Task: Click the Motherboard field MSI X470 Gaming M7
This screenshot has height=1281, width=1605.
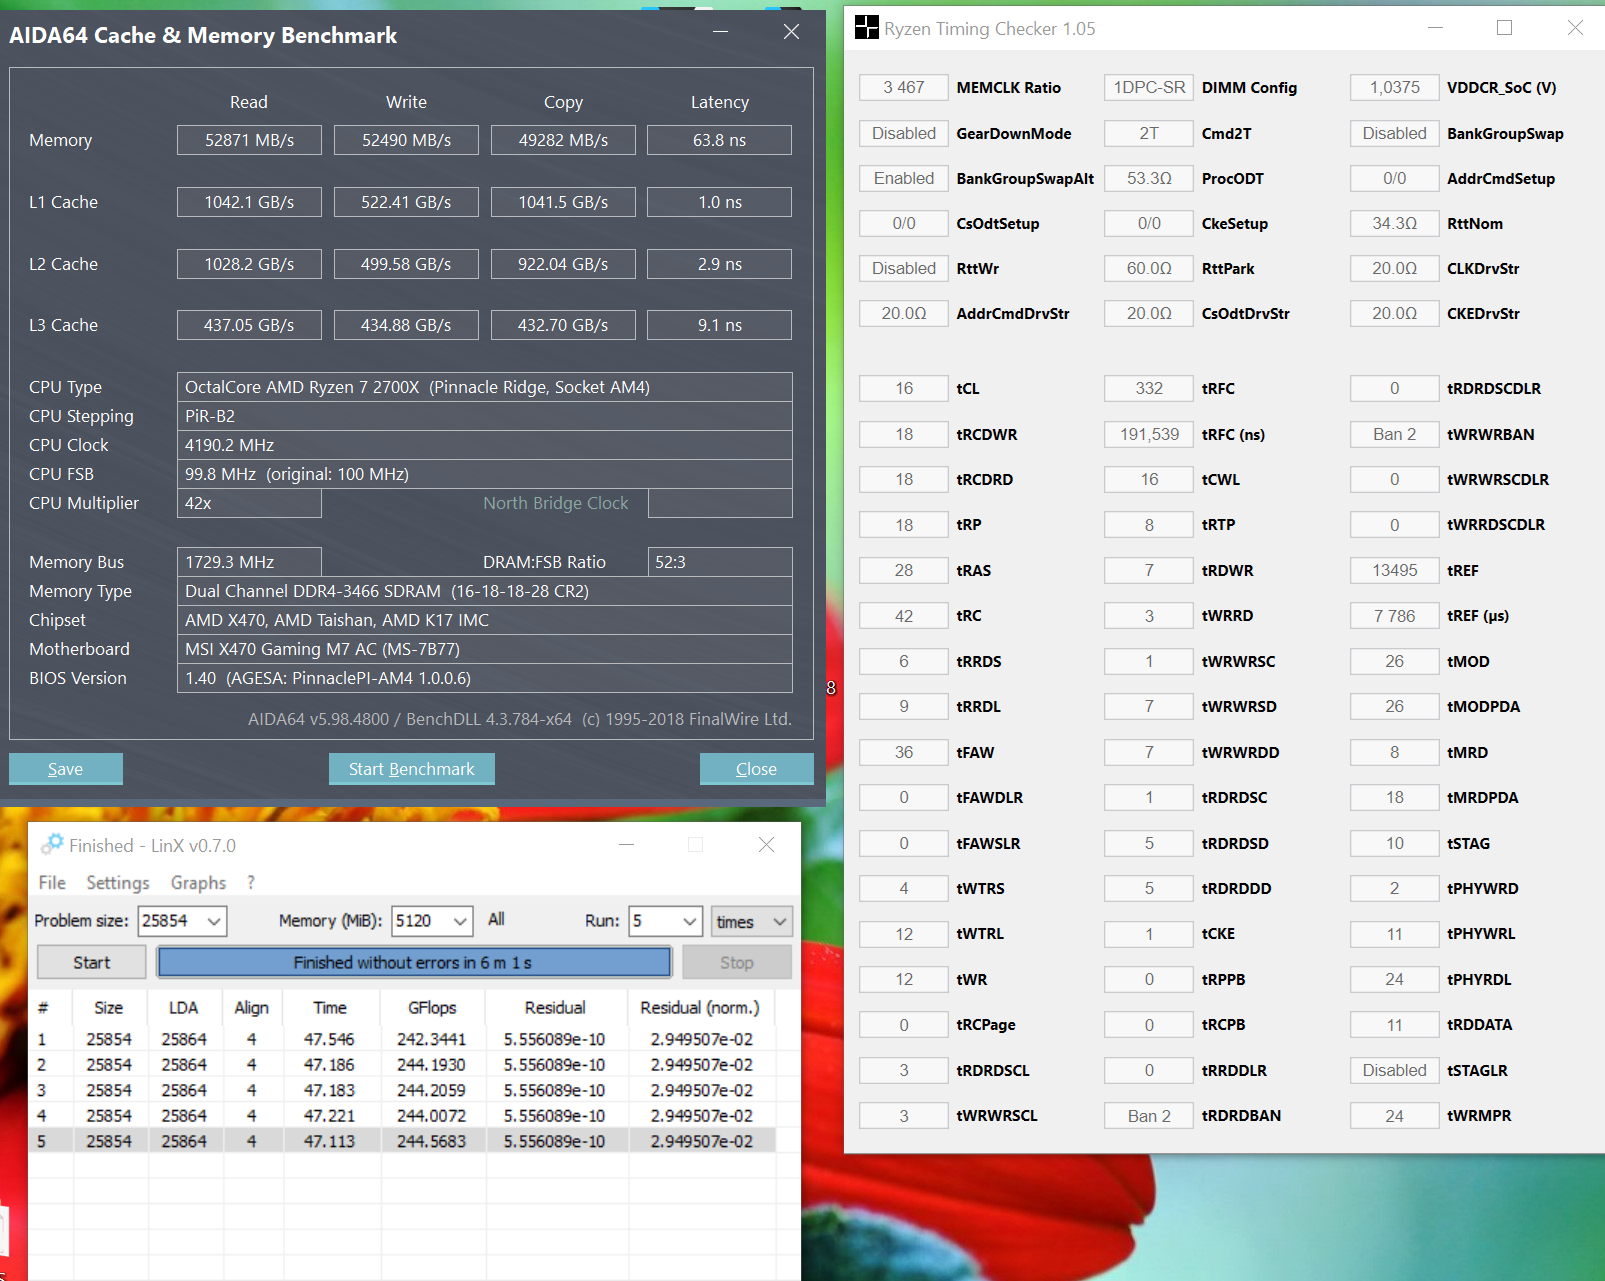Action: (485, 649)
